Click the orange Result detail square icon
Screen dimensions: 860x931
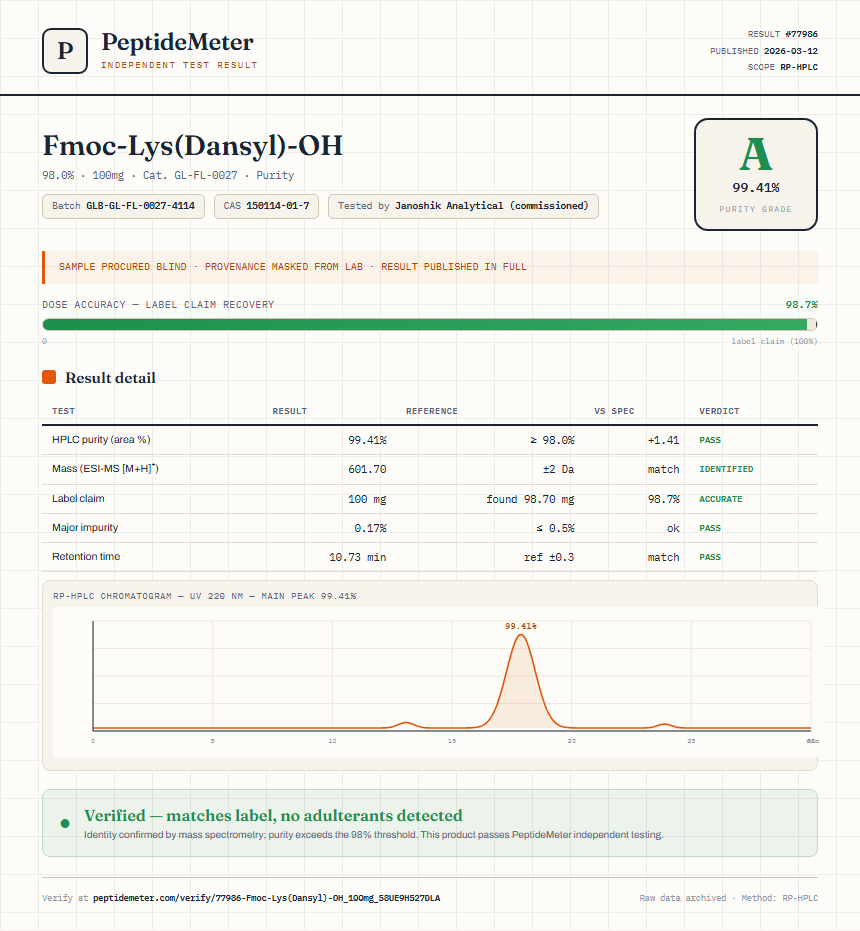[x=49, y=377]
